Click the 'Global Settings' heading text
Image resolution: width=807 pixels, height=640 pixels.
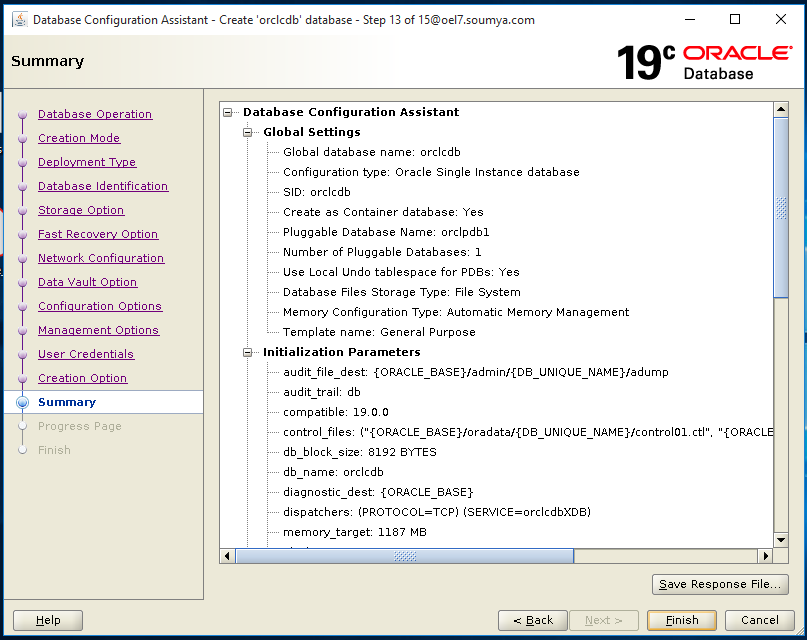pyautogui.click(x=312, y=132)
